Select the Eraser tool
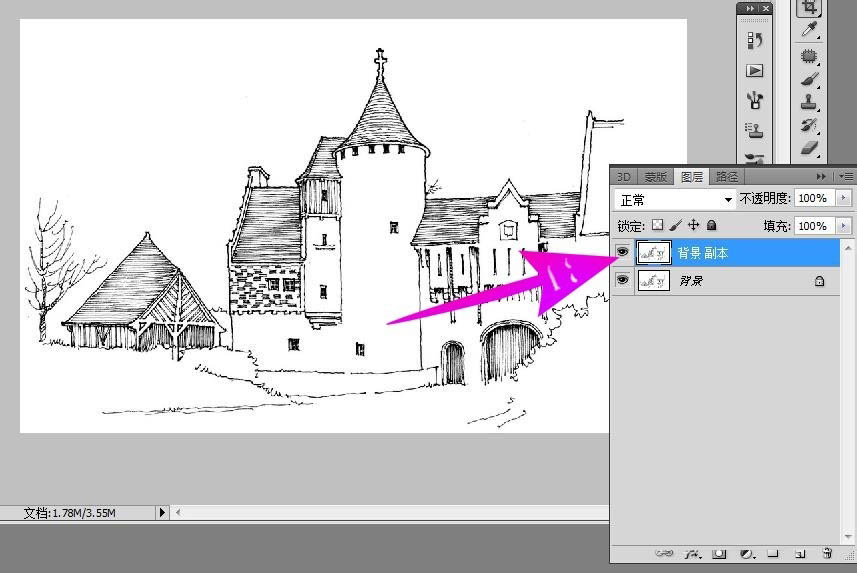Viewport: 857px width, 573px height. 809,148
